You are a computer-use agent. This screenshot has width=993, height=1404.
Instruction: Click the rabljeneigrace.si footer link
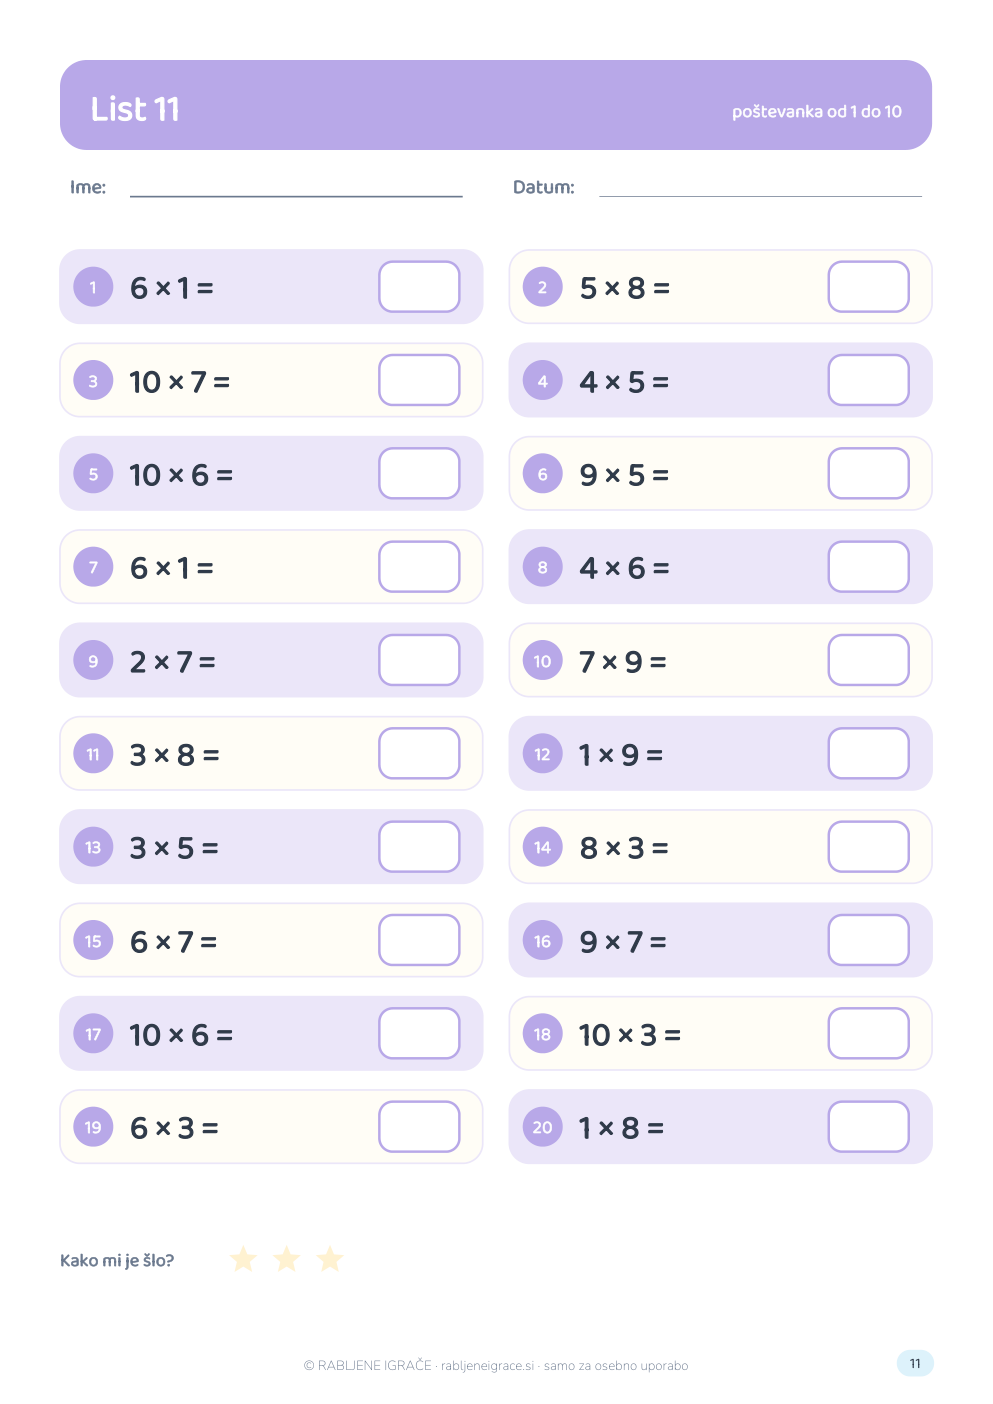point(487,1366)
